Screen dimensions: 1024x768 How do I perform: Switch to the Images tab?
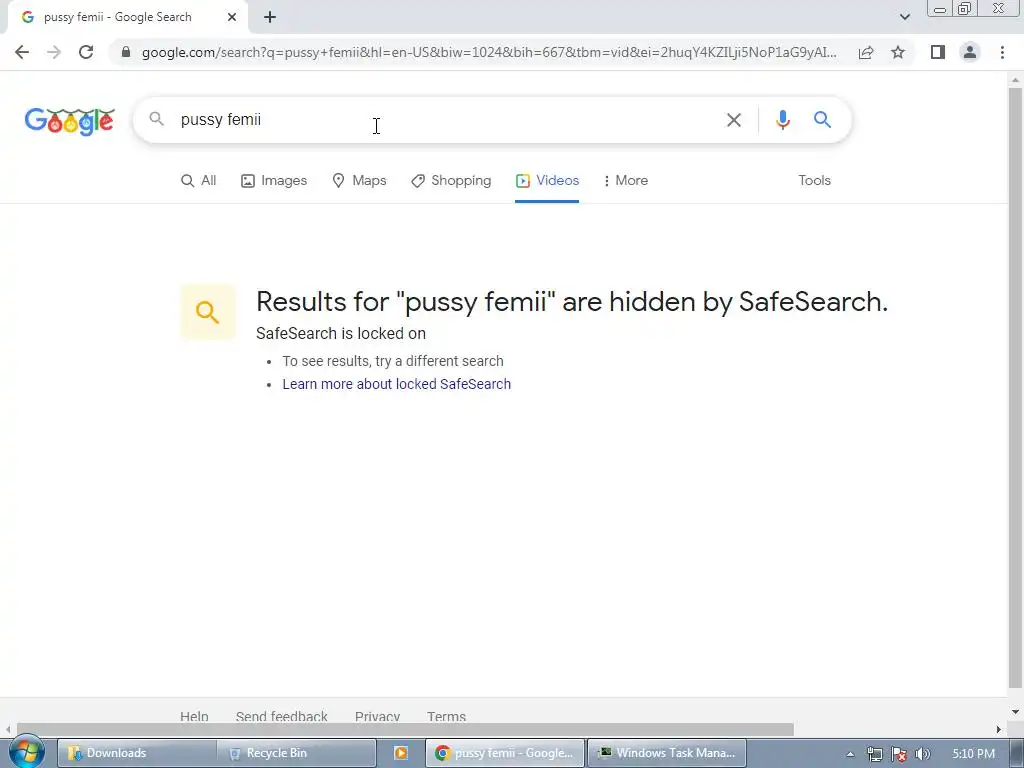tap(274, 180)
